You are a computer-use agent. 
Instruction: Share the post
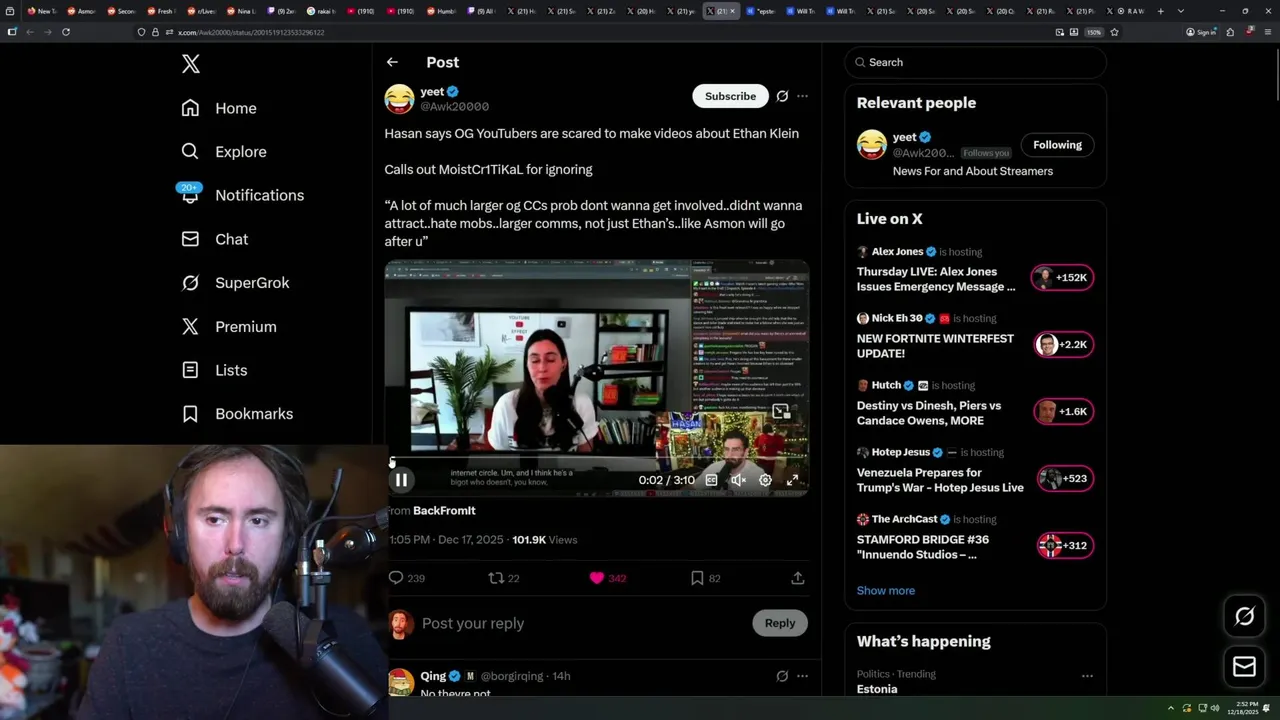point(798,578)
